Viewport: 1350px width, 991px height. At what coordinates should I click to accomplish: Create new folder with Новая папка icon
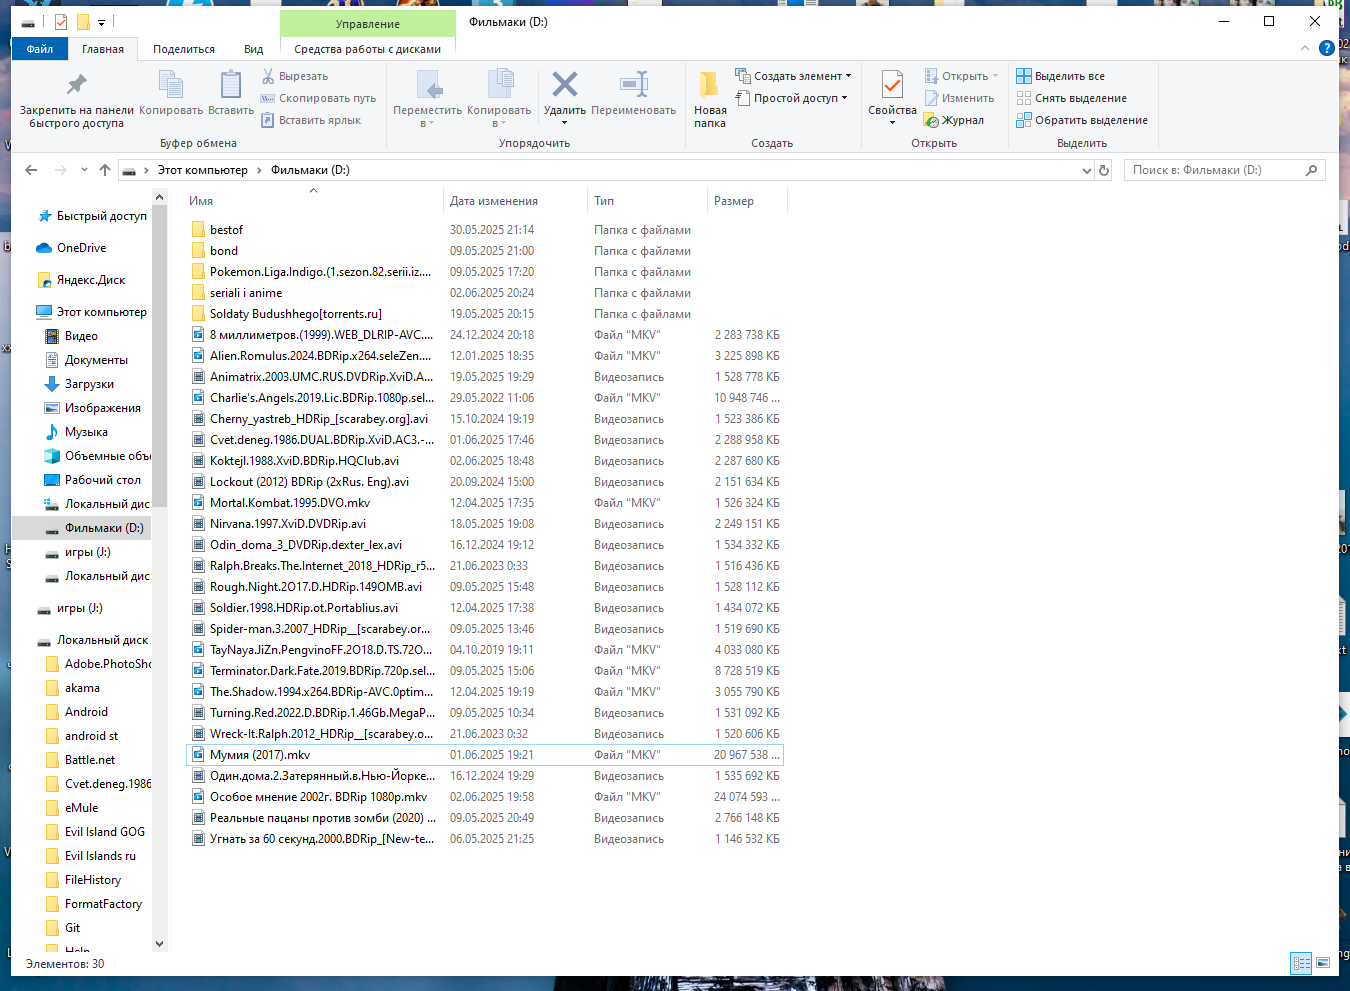tap(710, 87)
